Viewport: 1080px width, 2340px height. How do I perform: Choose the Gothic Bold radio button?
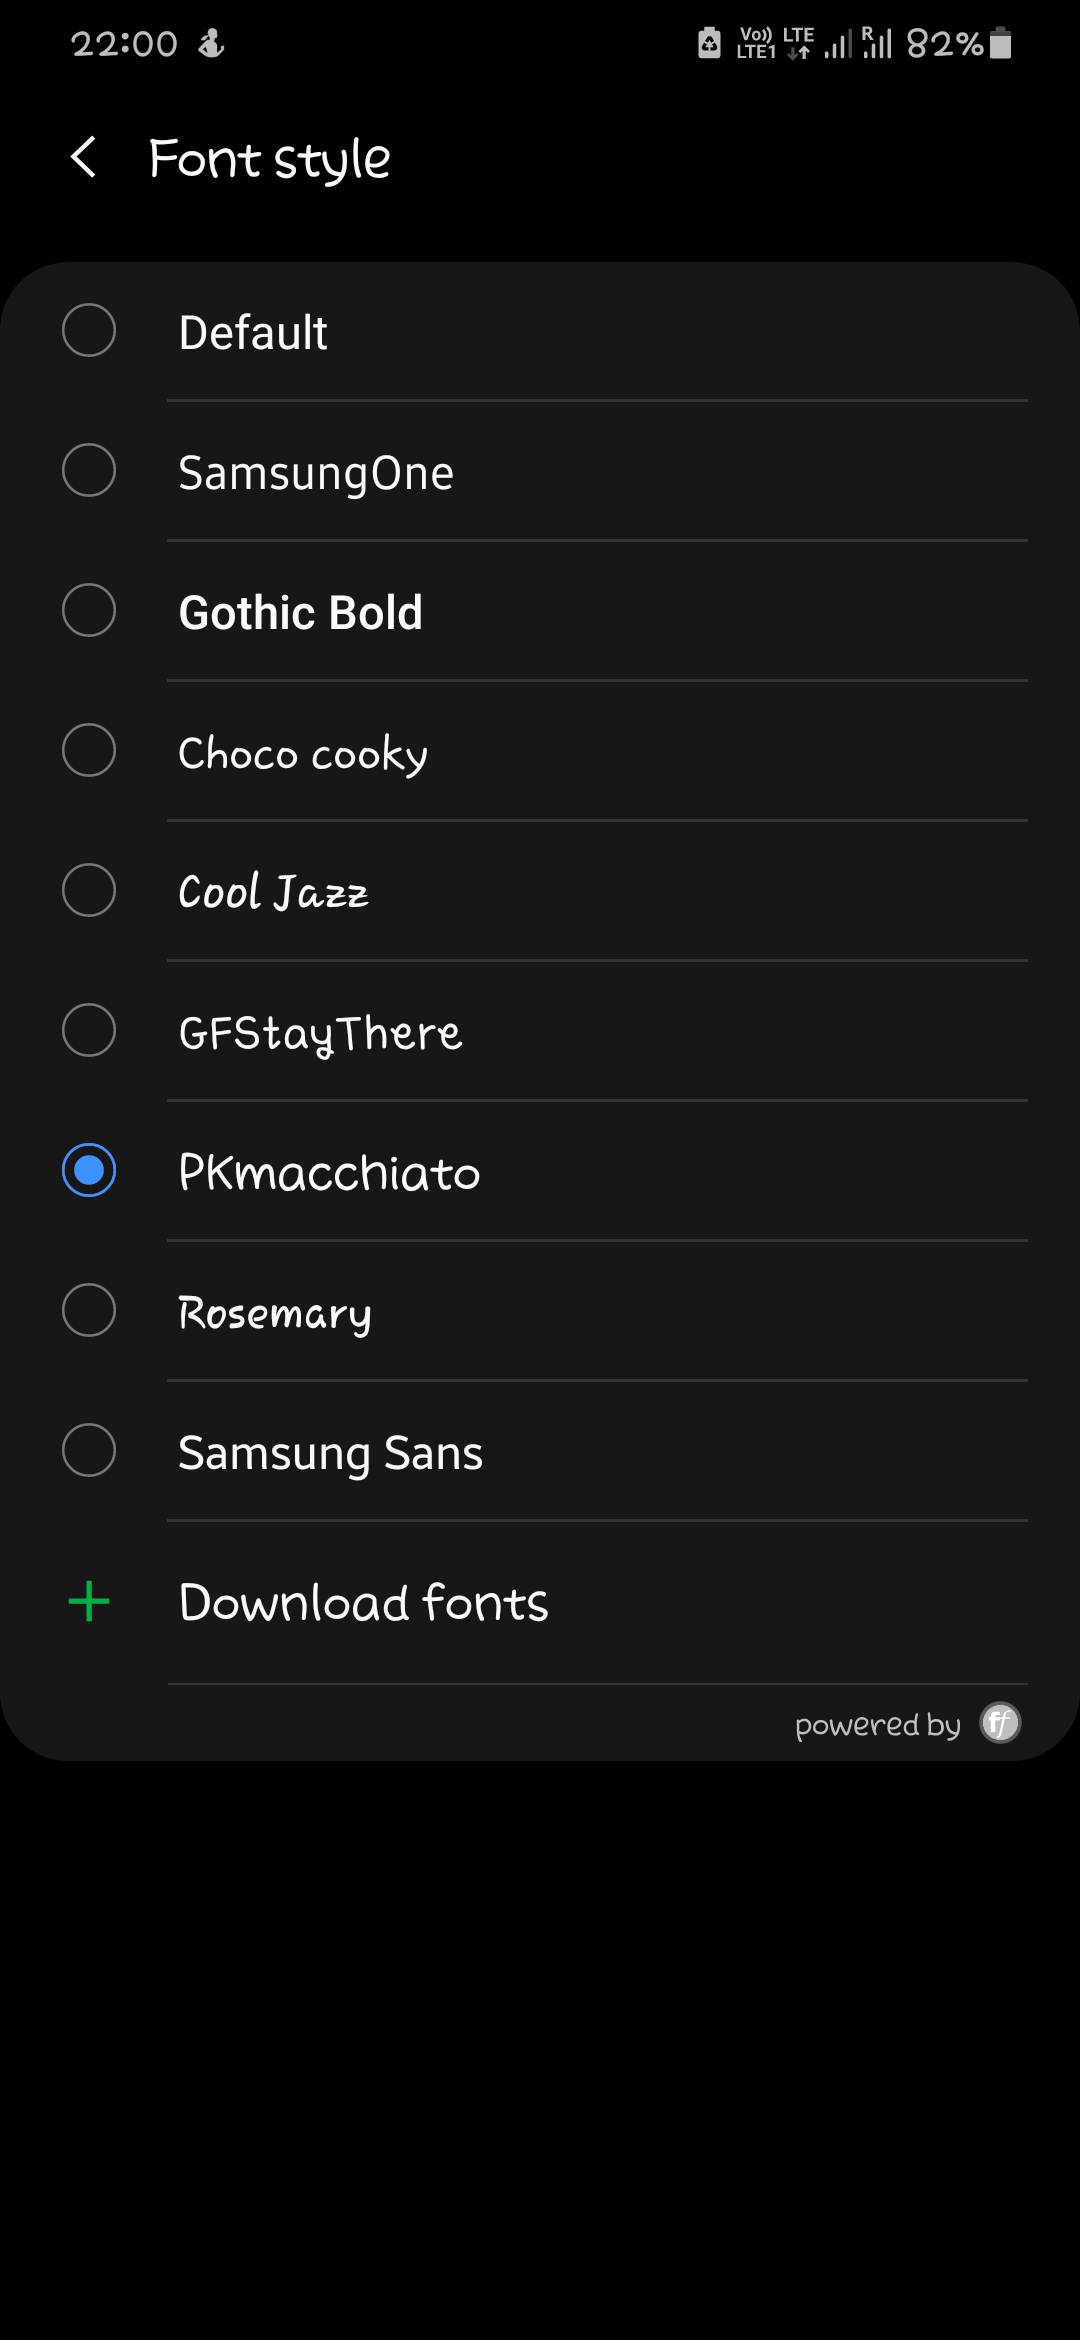coord(89,610)
